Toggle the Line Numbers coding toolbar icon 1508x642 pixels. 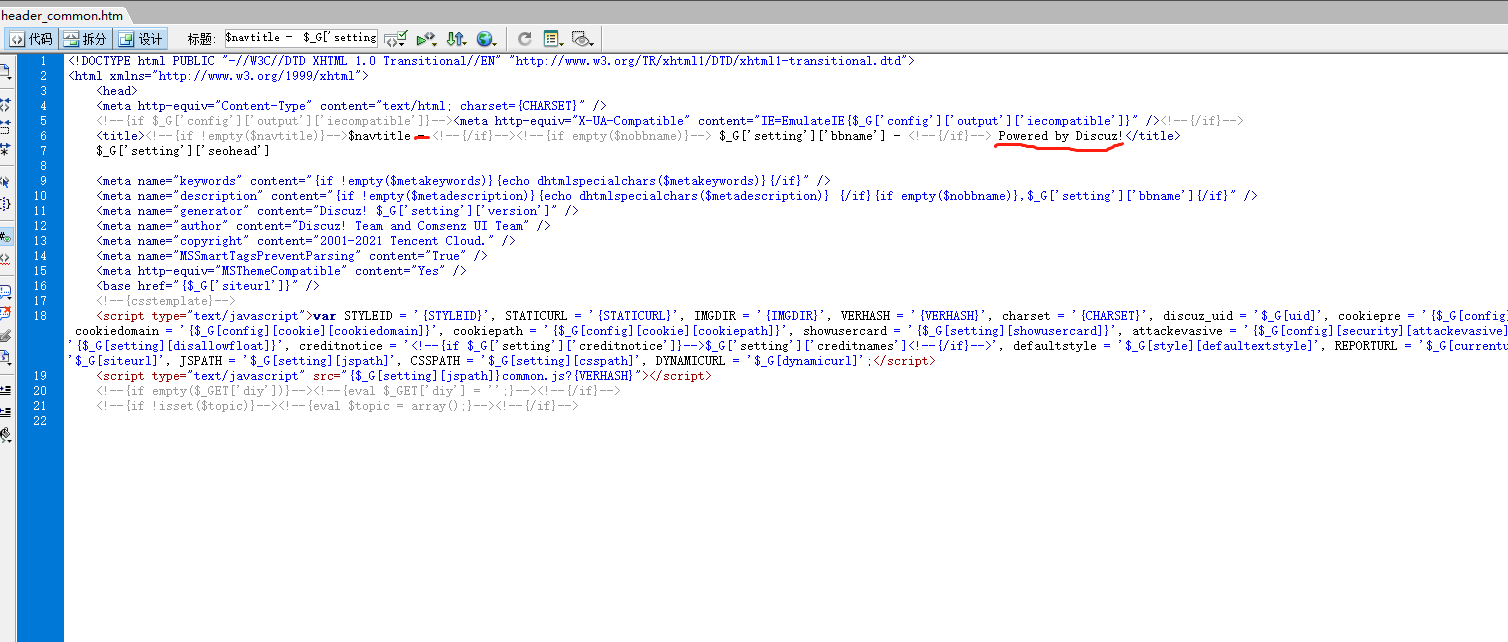(x=6, y=237)
